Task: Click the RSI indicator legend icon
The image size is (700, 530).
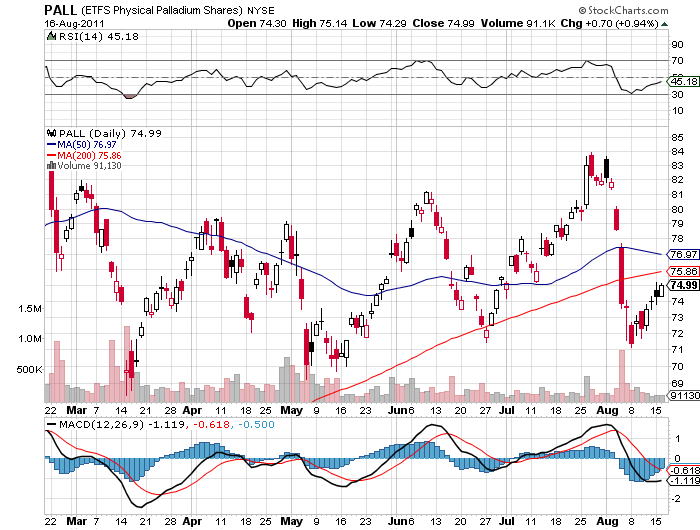Action: 51,36
